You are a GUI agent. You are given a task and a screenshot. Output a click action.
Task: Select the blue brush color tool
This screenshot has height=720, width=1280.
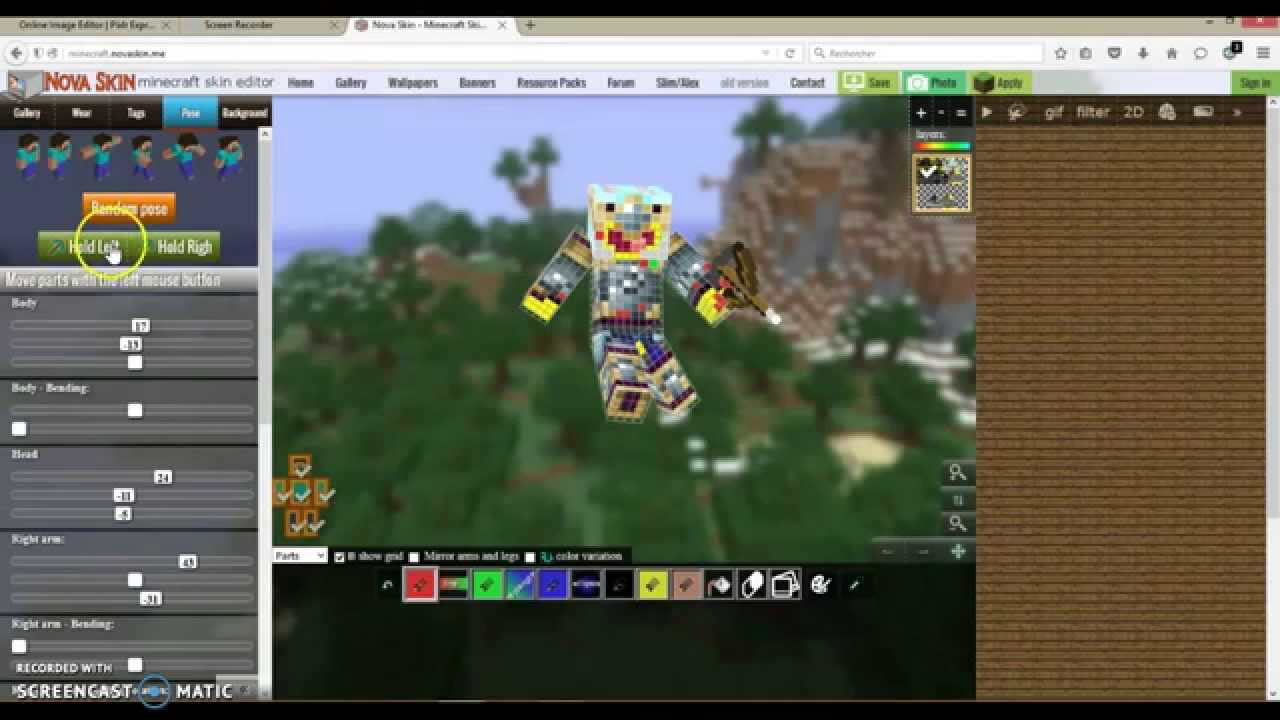553,584
